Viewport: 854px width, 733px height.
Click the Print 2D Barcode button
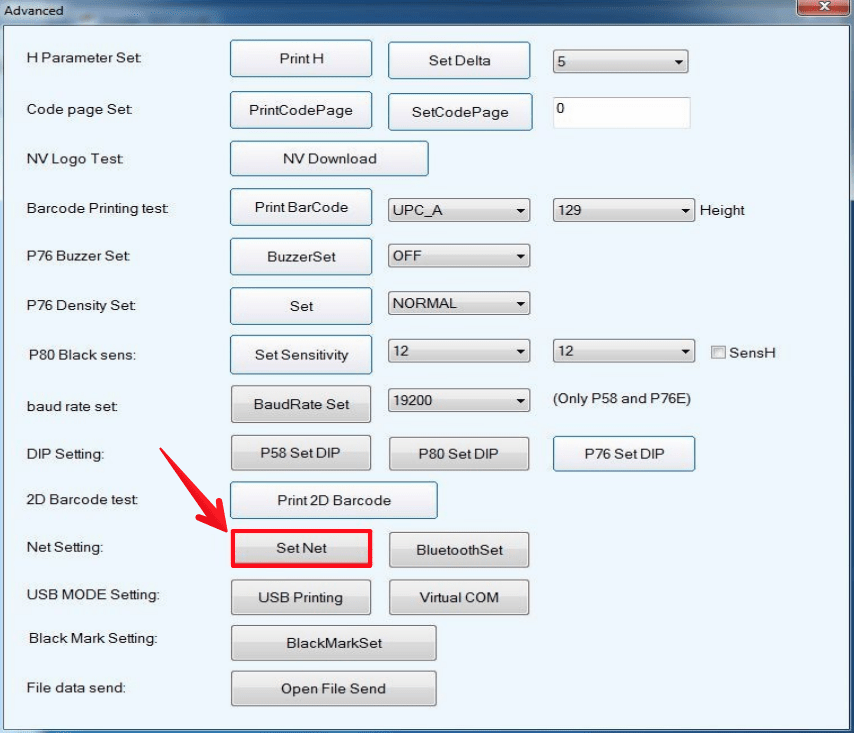click(x=334, y=500)
